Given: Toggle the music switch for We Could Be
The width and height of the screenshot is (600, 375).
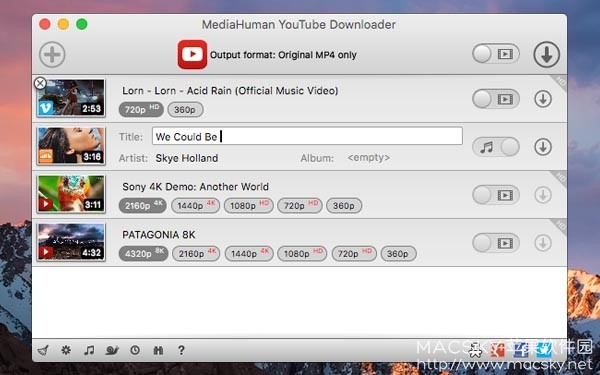Looking at the screenshot, I should pyautogui.click(x=496, y=147).
